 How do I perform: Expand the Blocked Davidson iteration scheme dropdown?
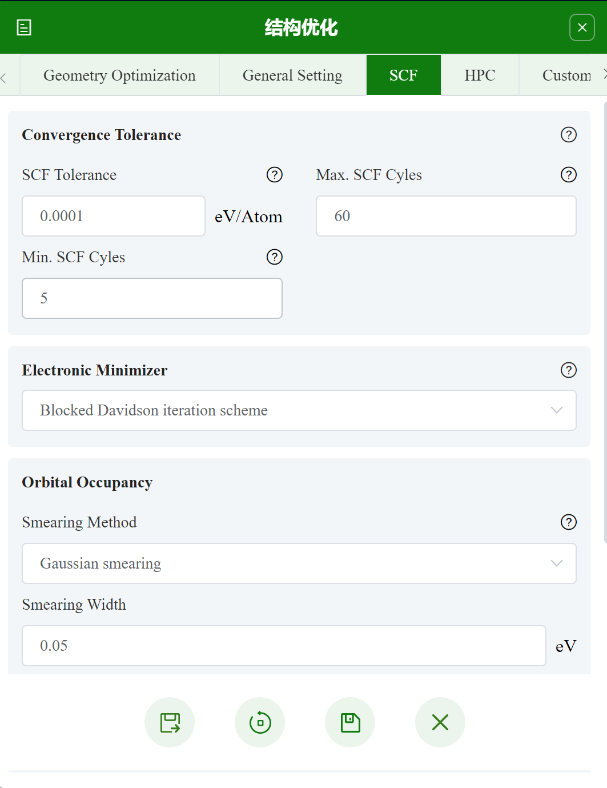pos(299,410)
